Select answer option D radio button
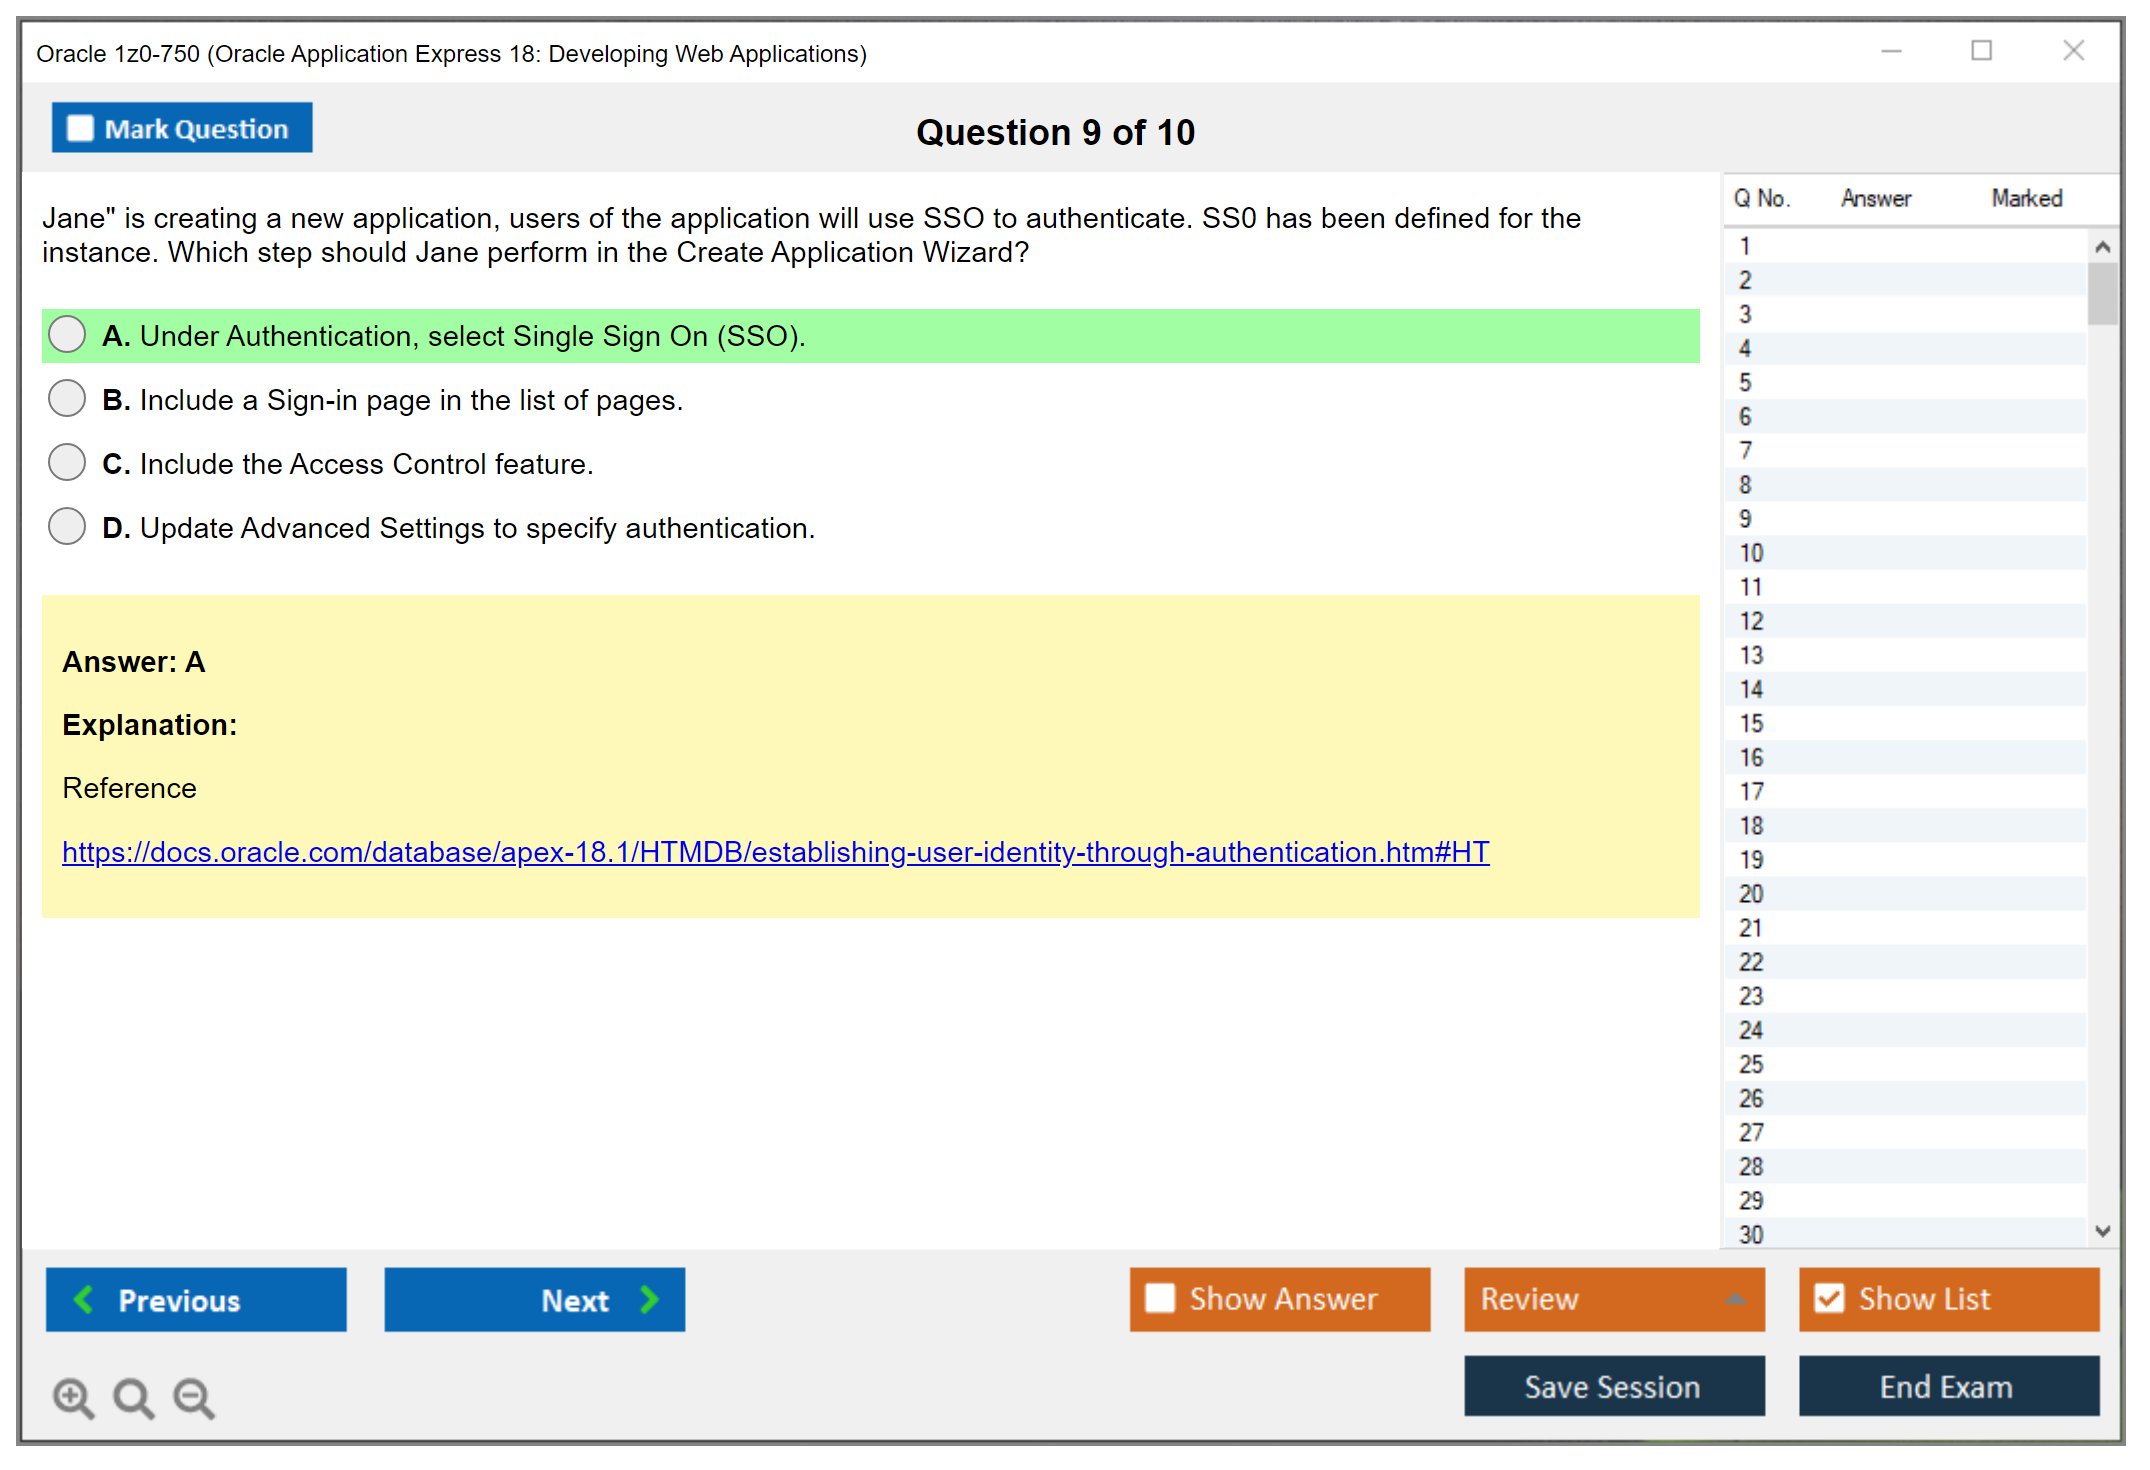The image size is (2150, 1470). pos(66,526)
